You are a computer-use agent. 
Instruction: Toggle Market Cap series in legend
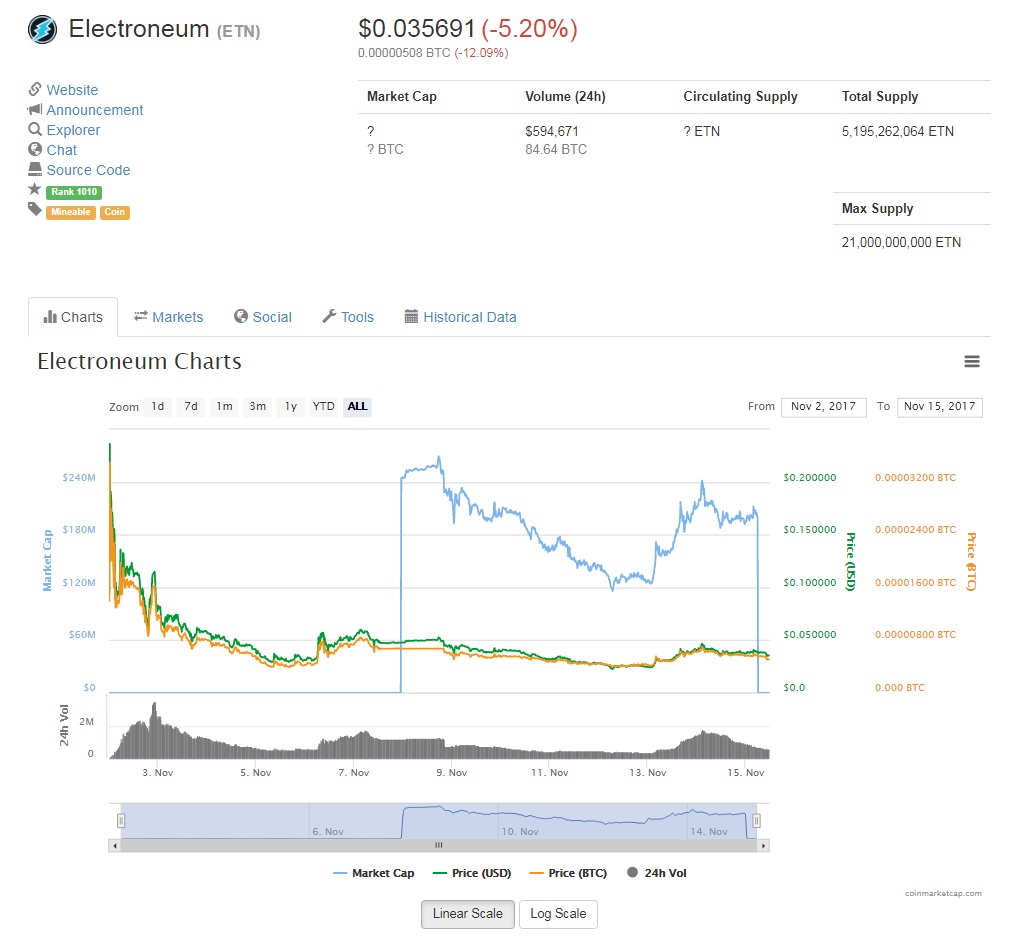(374, 873)
